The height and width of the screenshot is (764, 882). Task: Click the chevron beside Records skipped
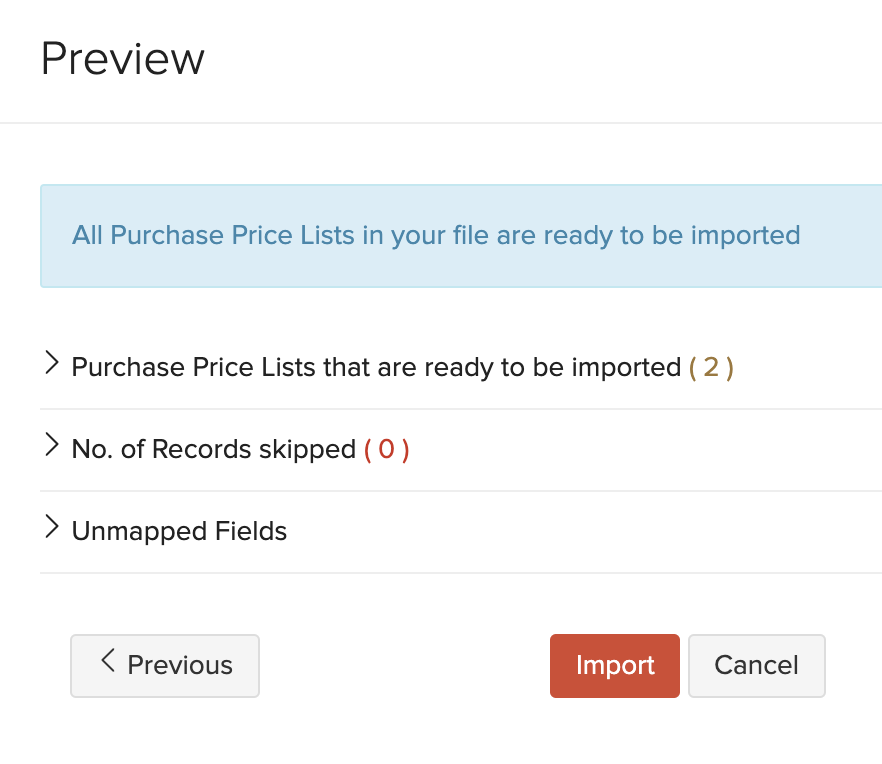pos(52,447)
